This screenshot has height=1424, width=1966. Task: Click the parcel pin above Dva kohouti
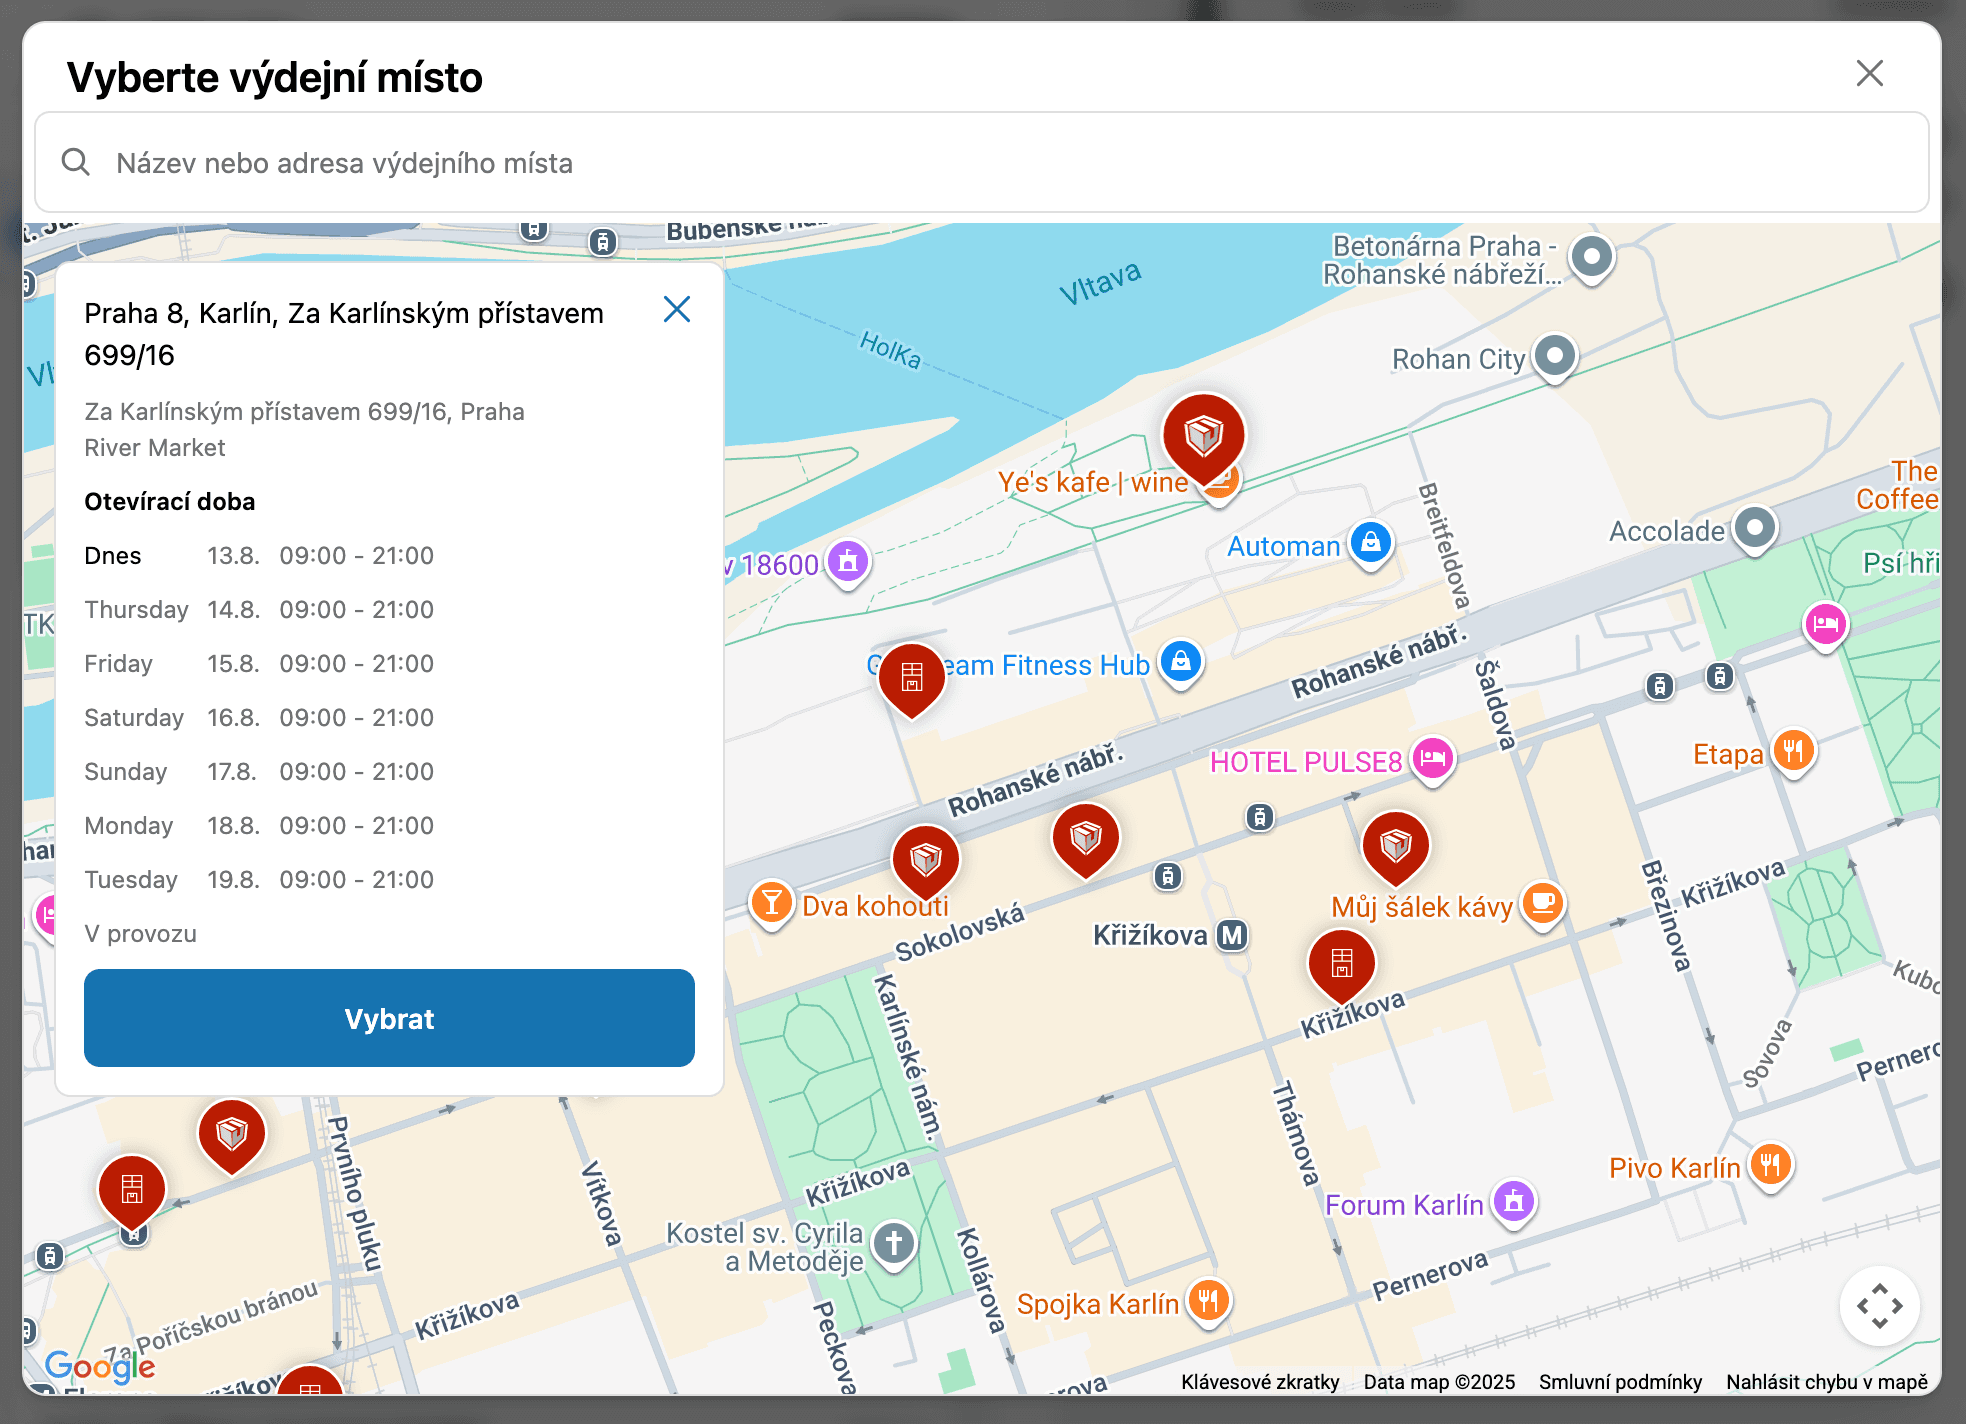pos(925,858)
